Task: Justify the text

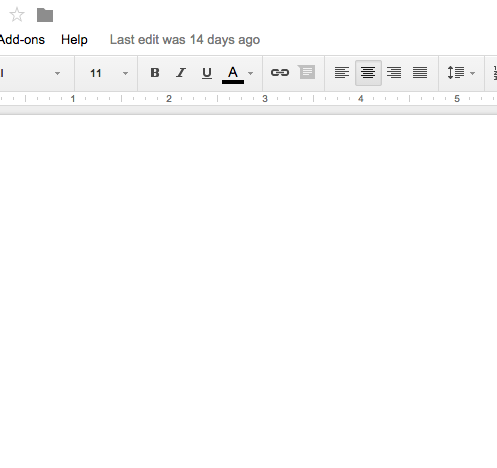Action: coord(420,73)
